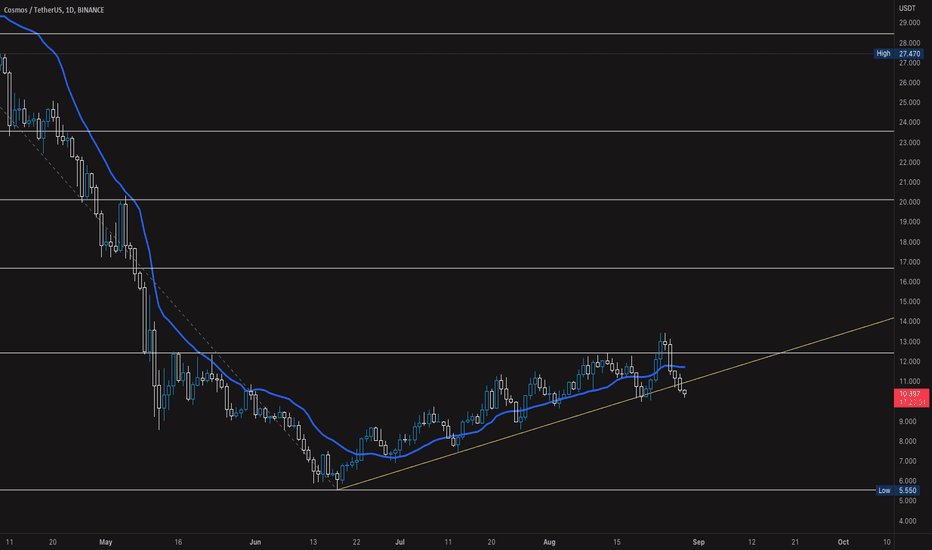Click the May label on time axis
Image resolution: width=932 pixels, height=550 pixels.
click(x=106, y=542)
